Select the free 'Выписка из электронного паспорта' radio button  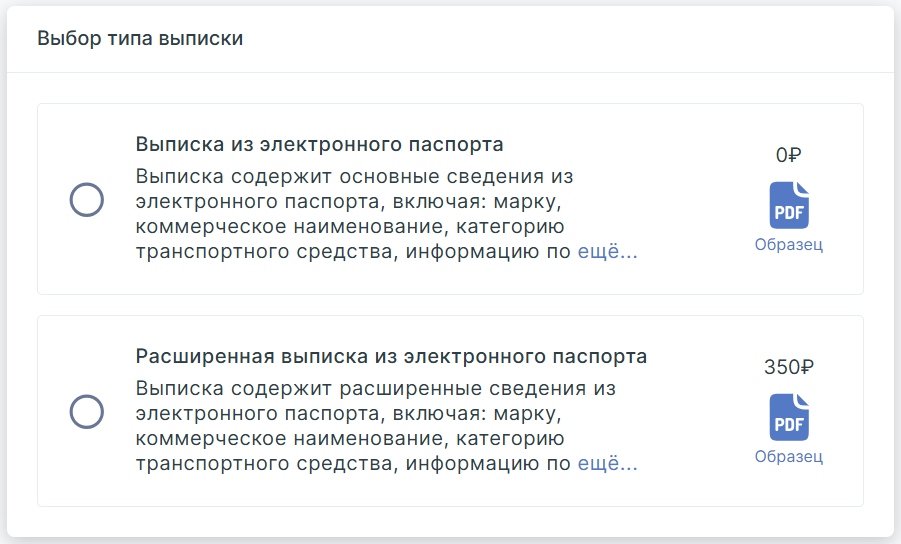click(x=87, y=200)
